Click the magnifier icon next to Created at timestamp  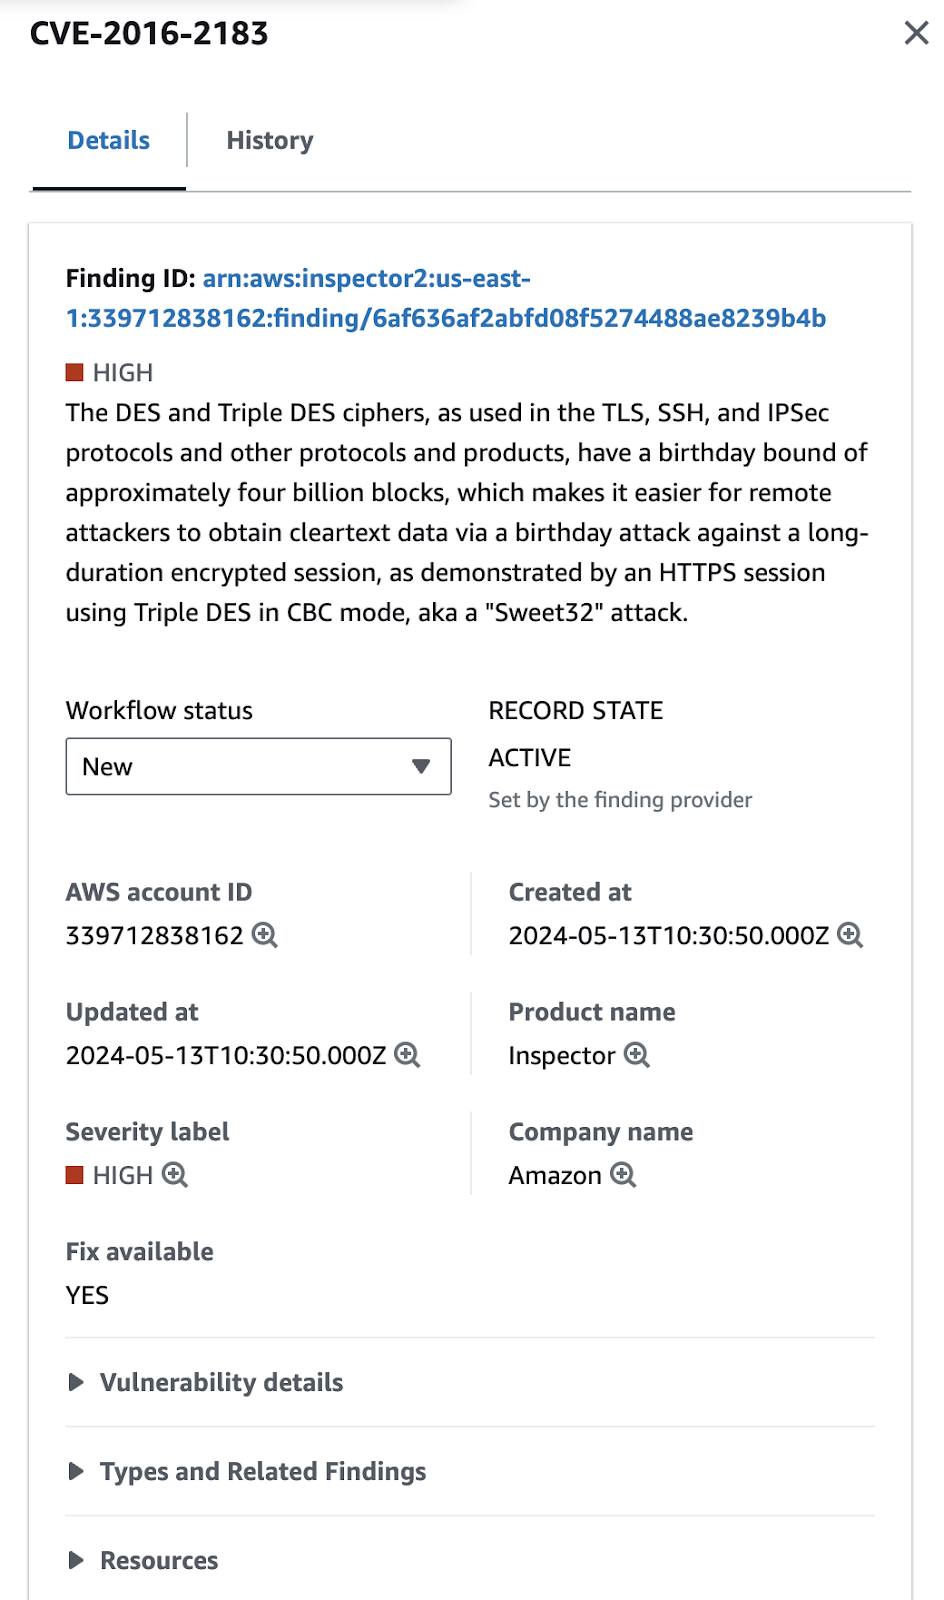coord(850,935)
